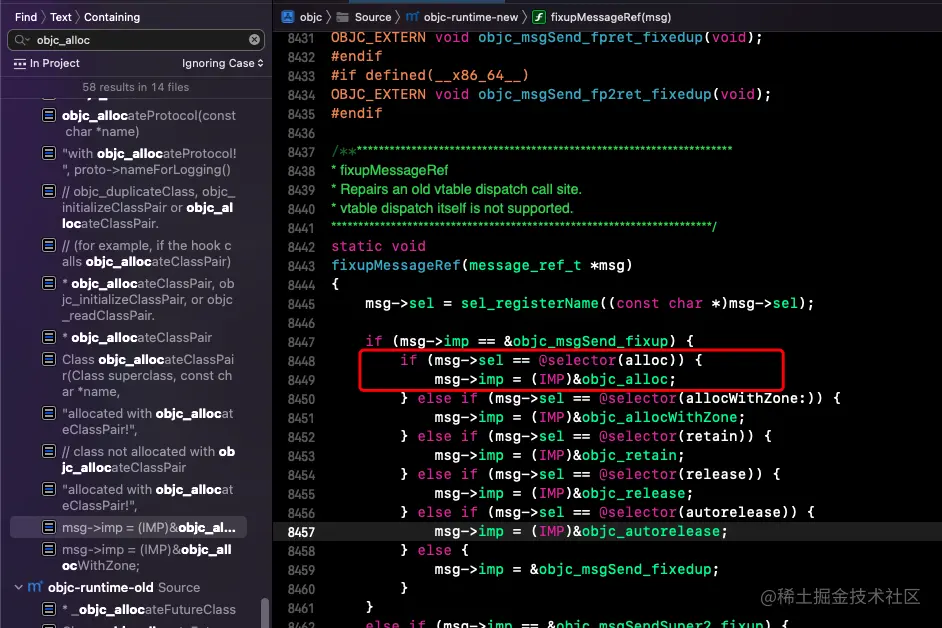Select the objc-runtime-old file icon
942x628 pixels.
[x=35, y=587]
